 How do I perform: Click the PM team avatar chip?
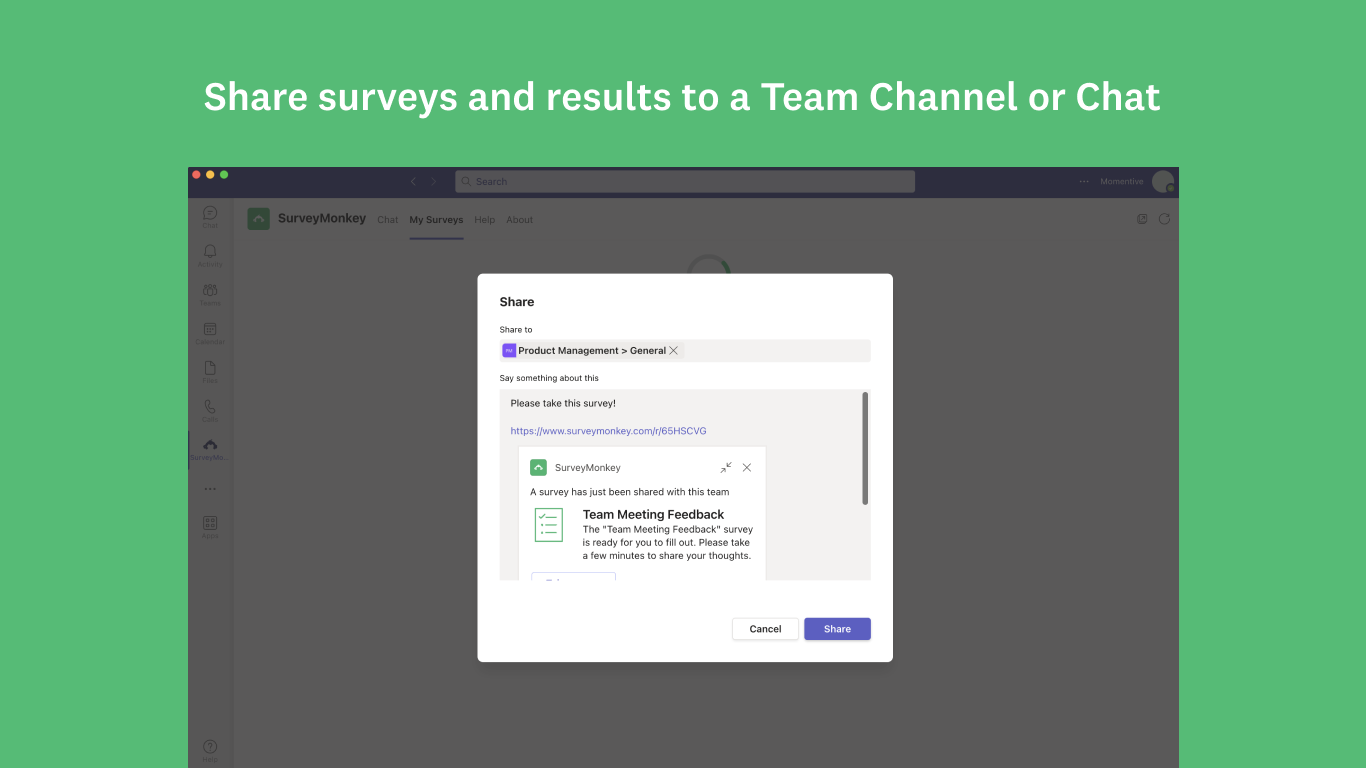(x=509, y=350)
